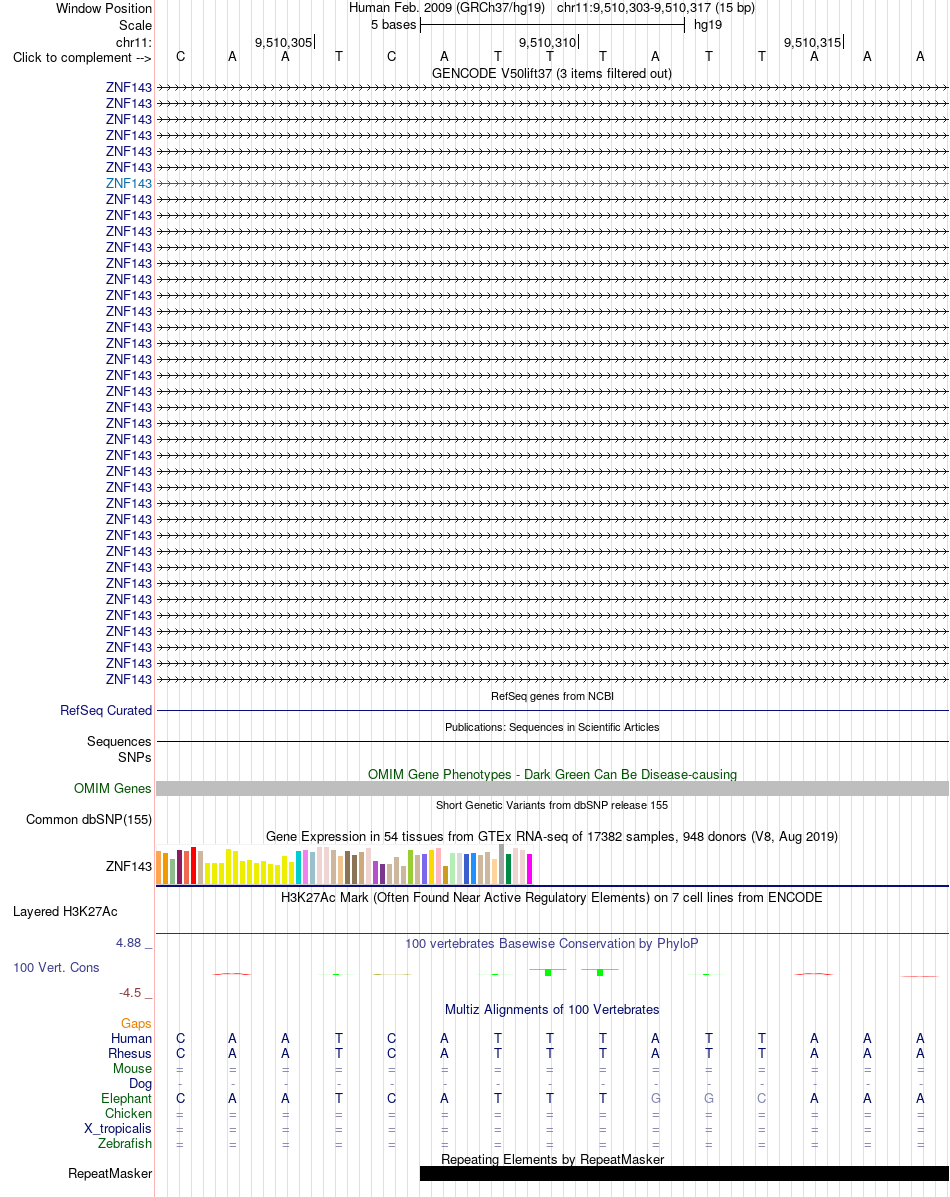950x1197 pixels.
Task: Click the light gray C in Elephant row
Action: [761, 1099]
